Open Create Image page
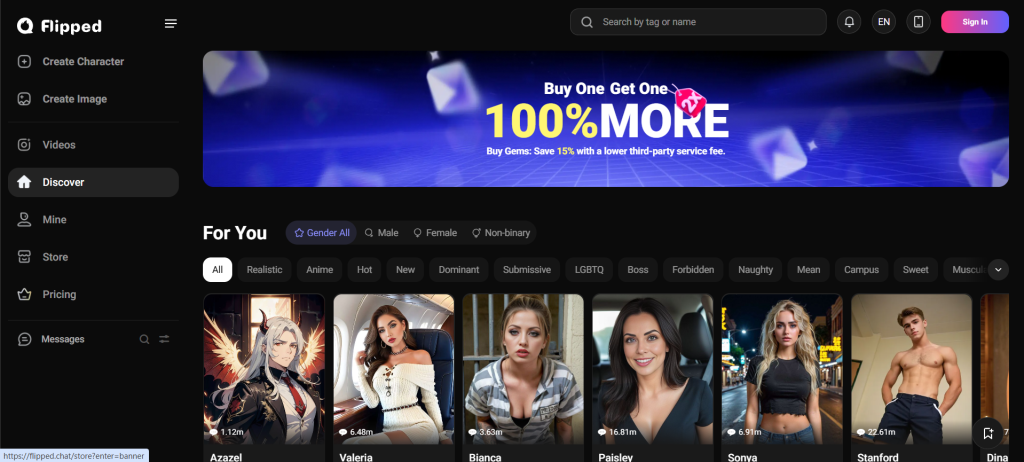This screenshot has width=1024, height=462. (x=93, y=99)
